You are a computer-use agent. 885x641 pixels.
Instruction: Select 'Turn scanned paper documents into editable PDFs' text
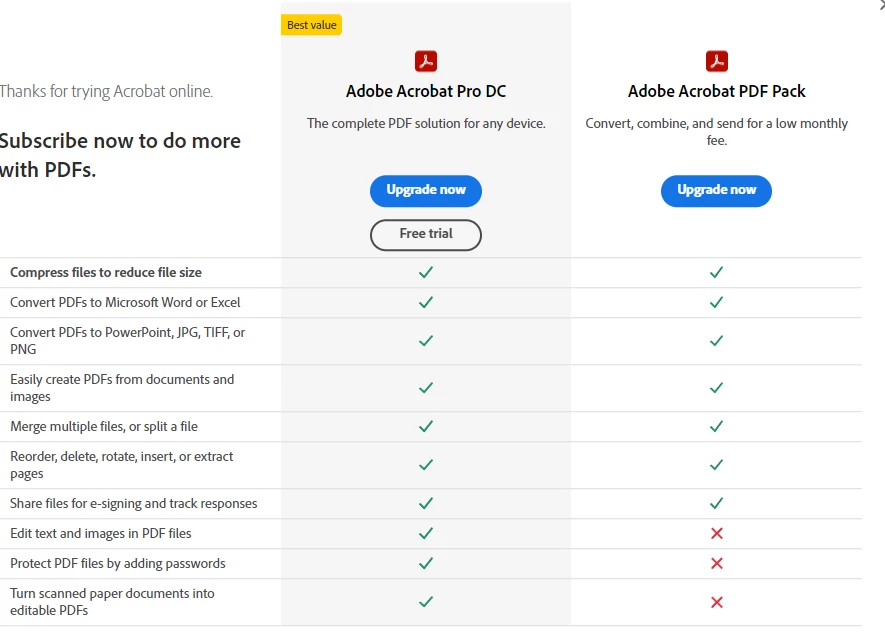[112, 602]
